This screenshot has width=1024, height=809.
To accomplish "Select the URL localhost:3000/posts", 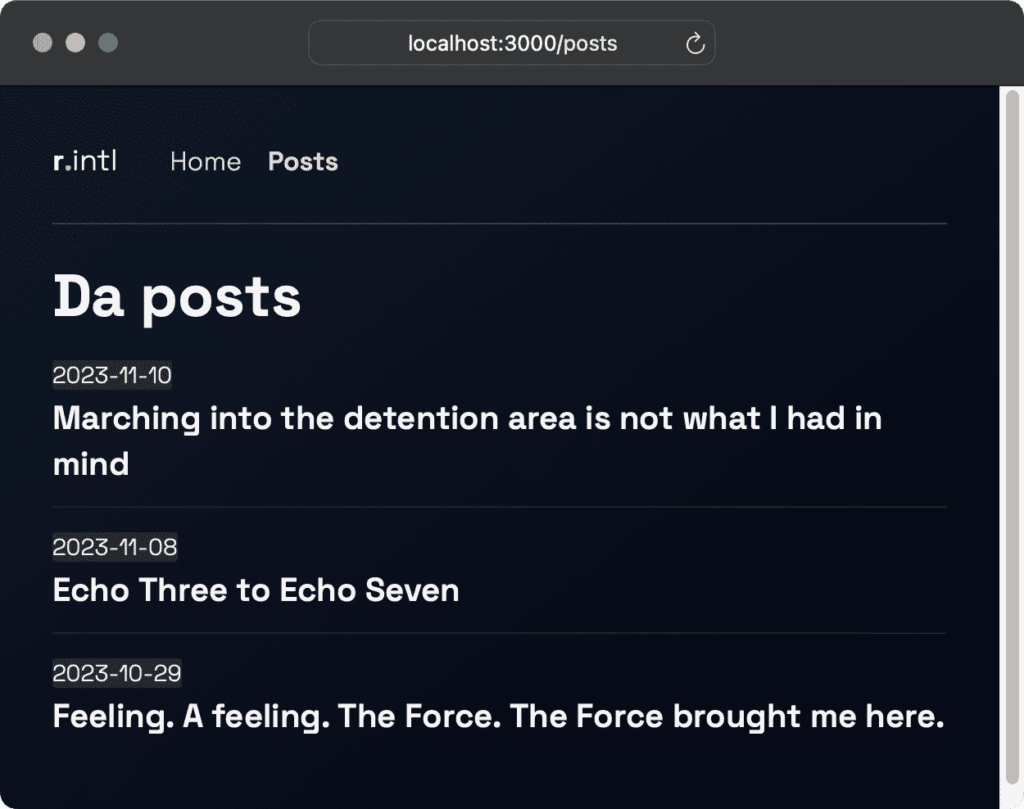I will pyautogui.click(x=511, y=43).
